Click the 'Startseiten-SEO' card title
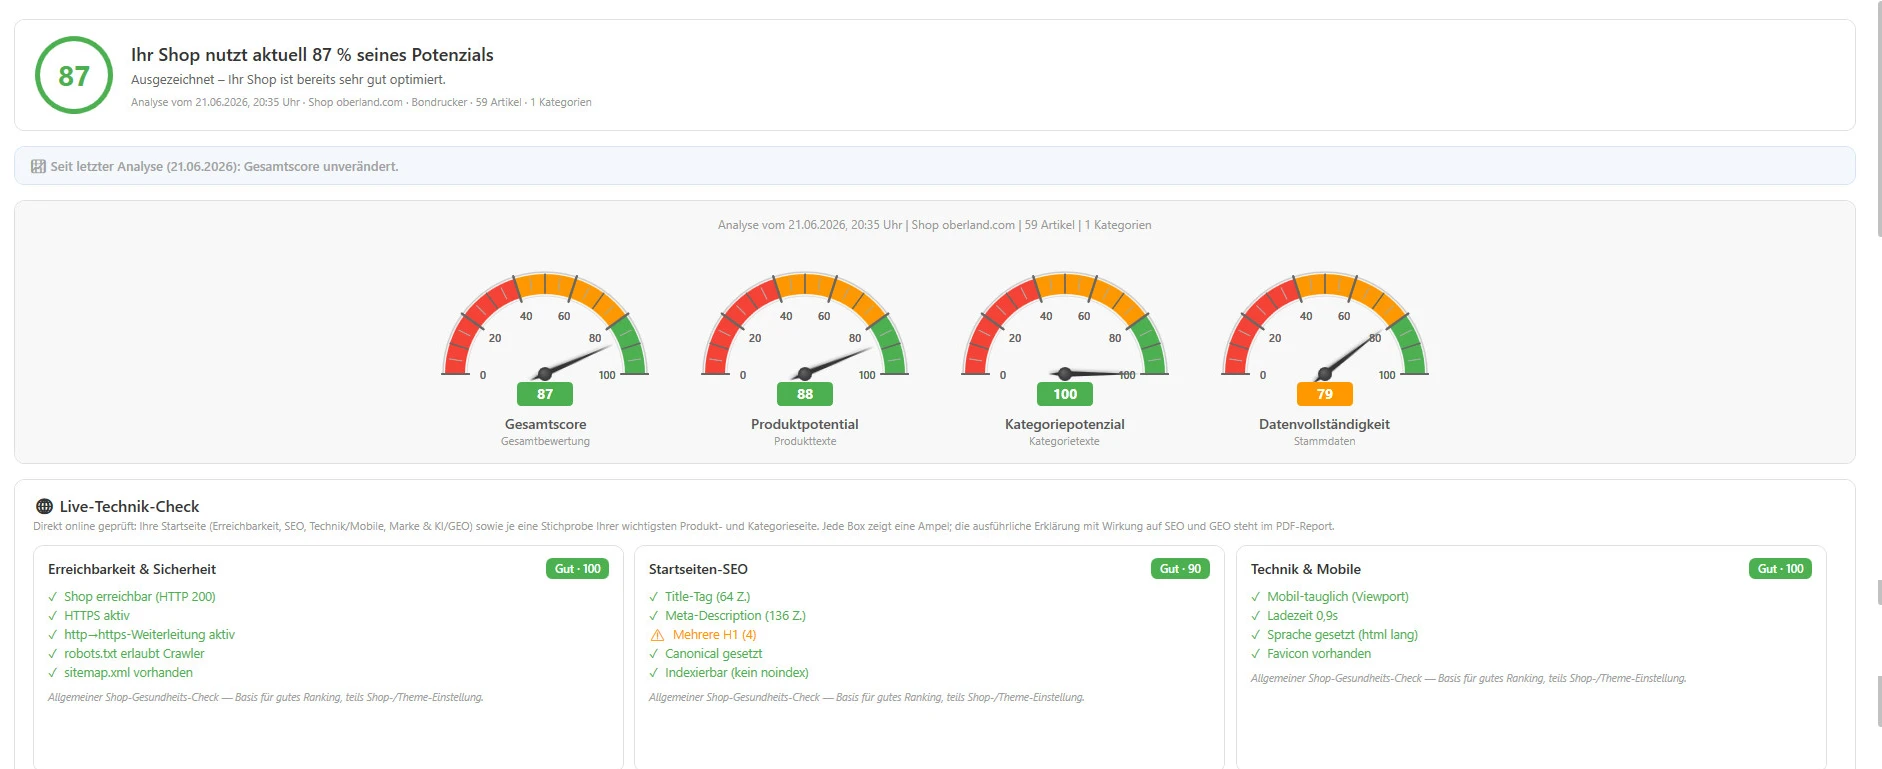This screenshot has height=769, width=1882. [698, 569]
